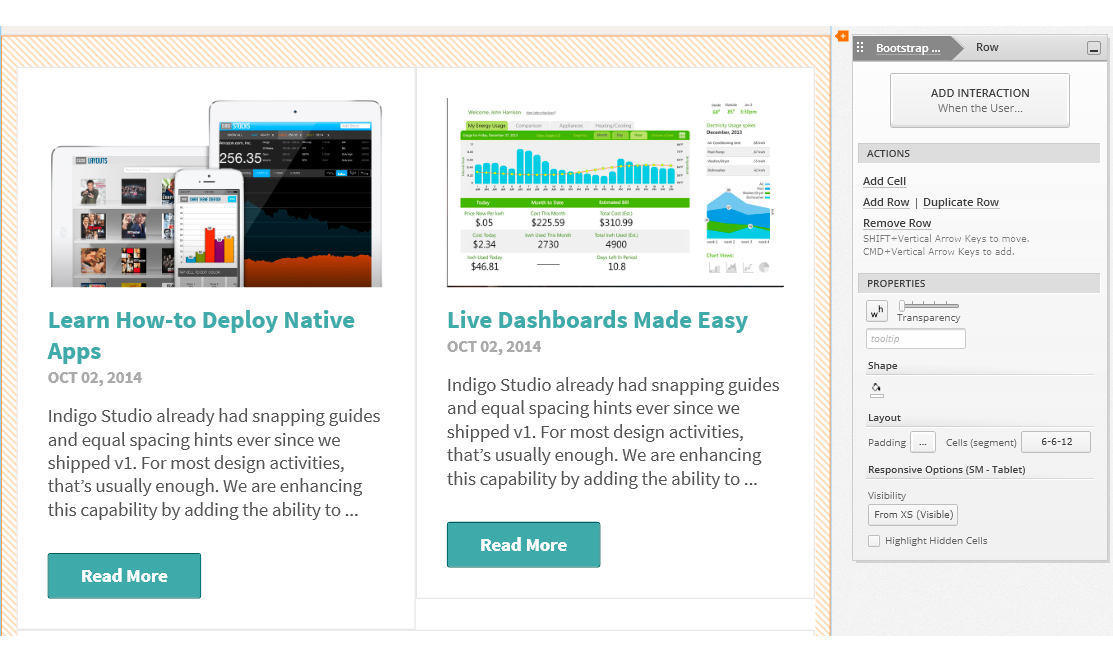
Task: Open the width/height size button
Action: tap(876, 311)
